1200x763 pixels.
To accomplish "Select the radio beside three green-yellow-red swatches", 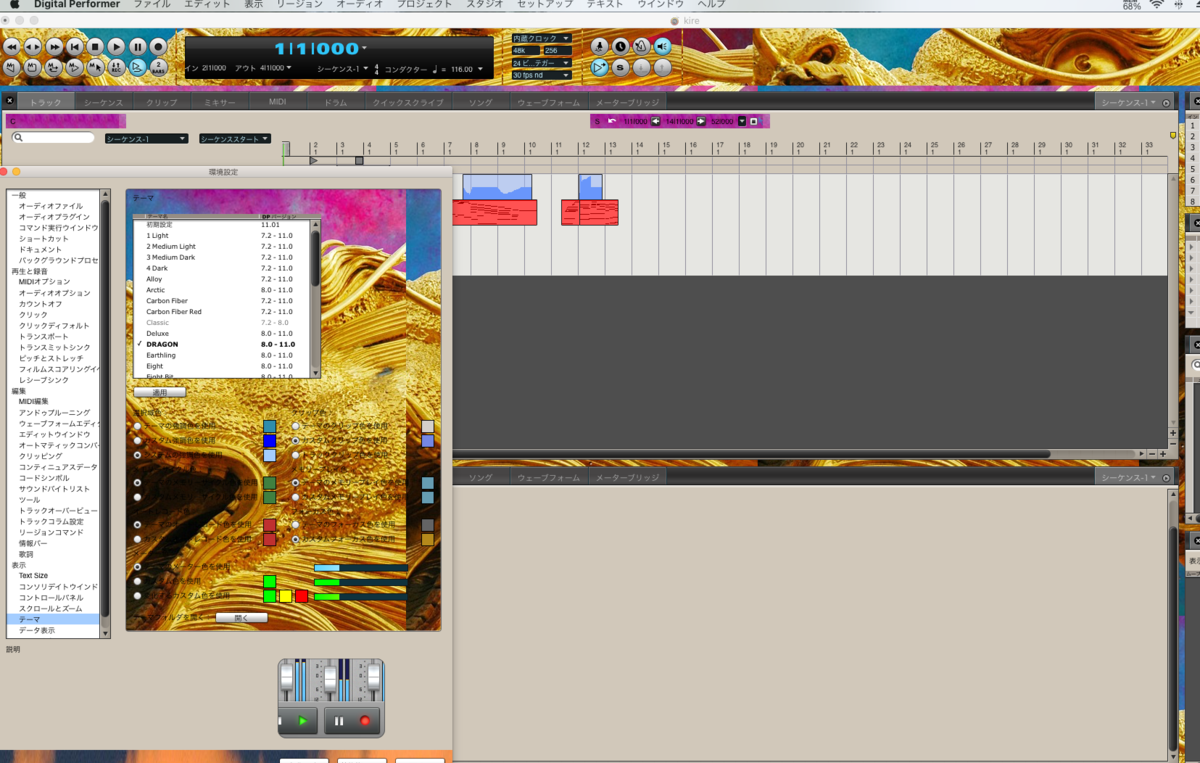I will tap(137, 596).
